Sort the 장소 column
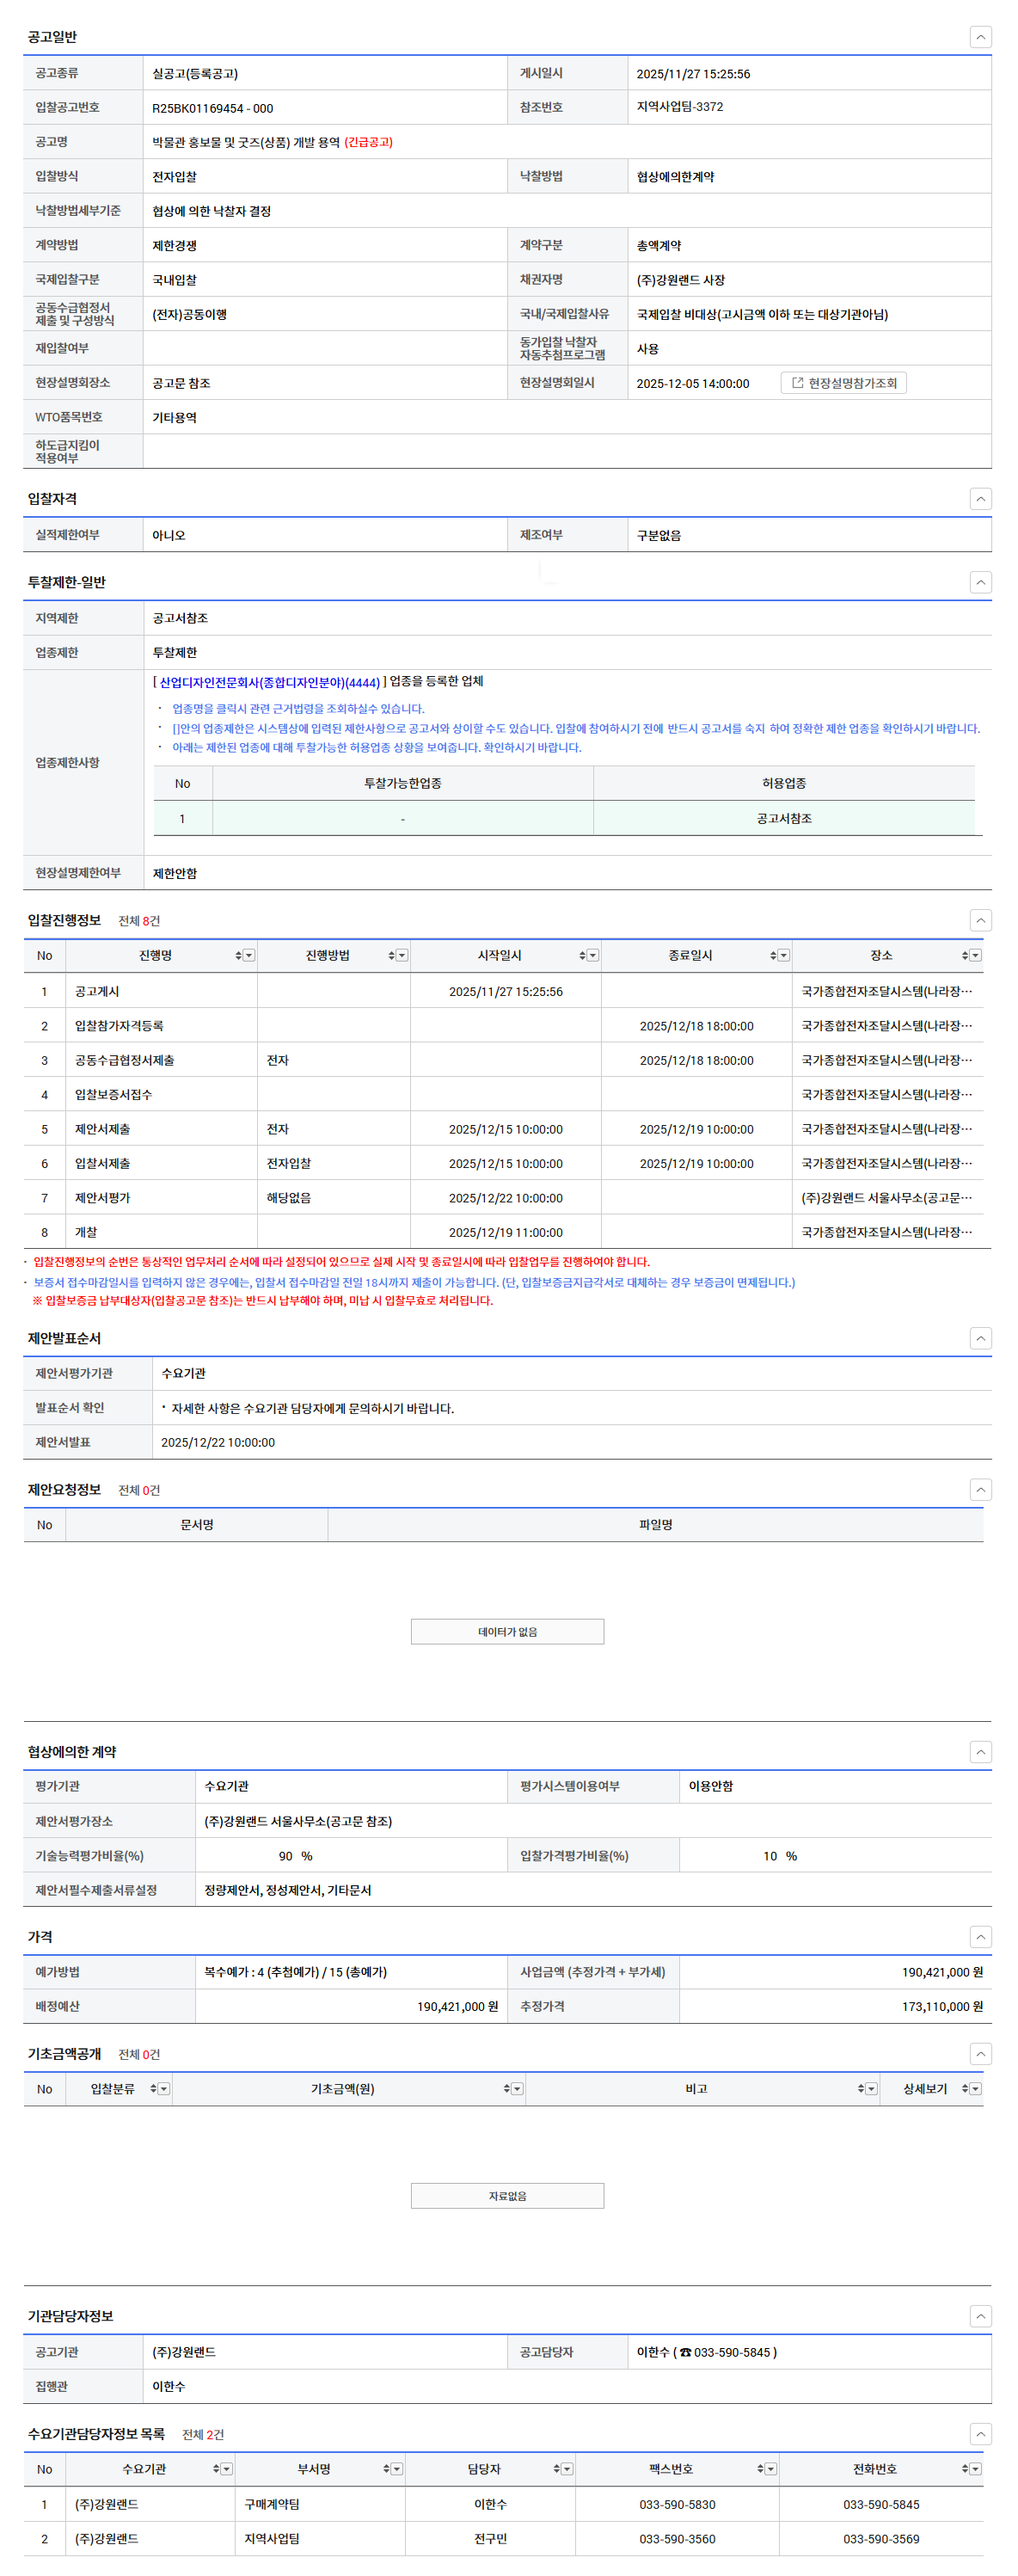Image resolution: width=1018 pixels, height=2576 pixels. tap(964, 956)
